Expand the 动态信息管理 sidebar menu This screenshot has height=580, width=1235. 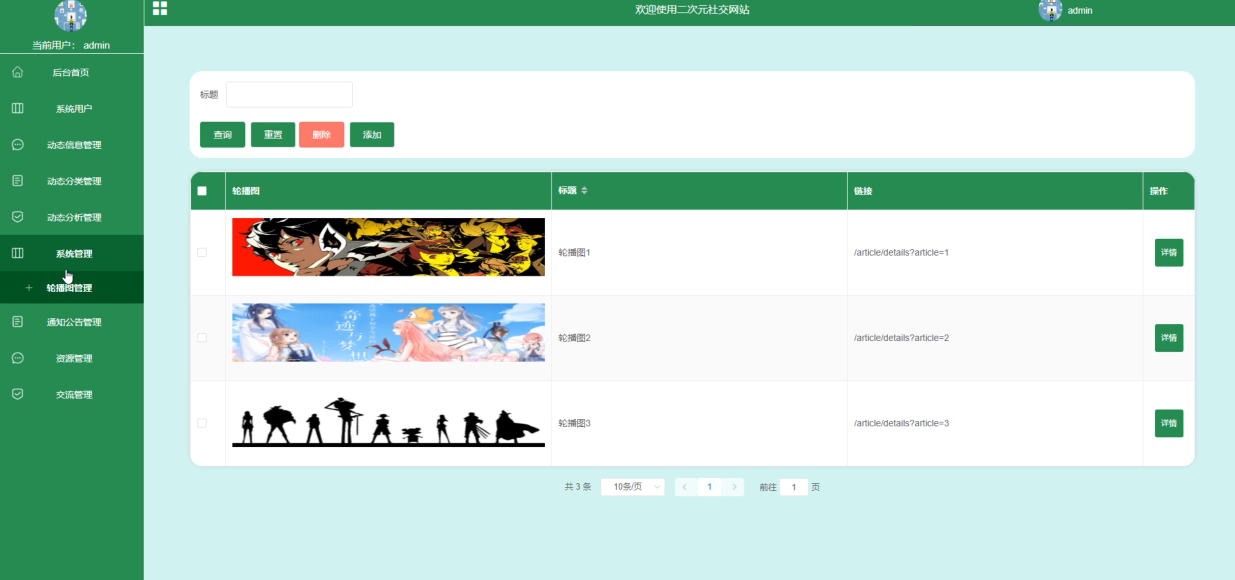tap(72, 144)
